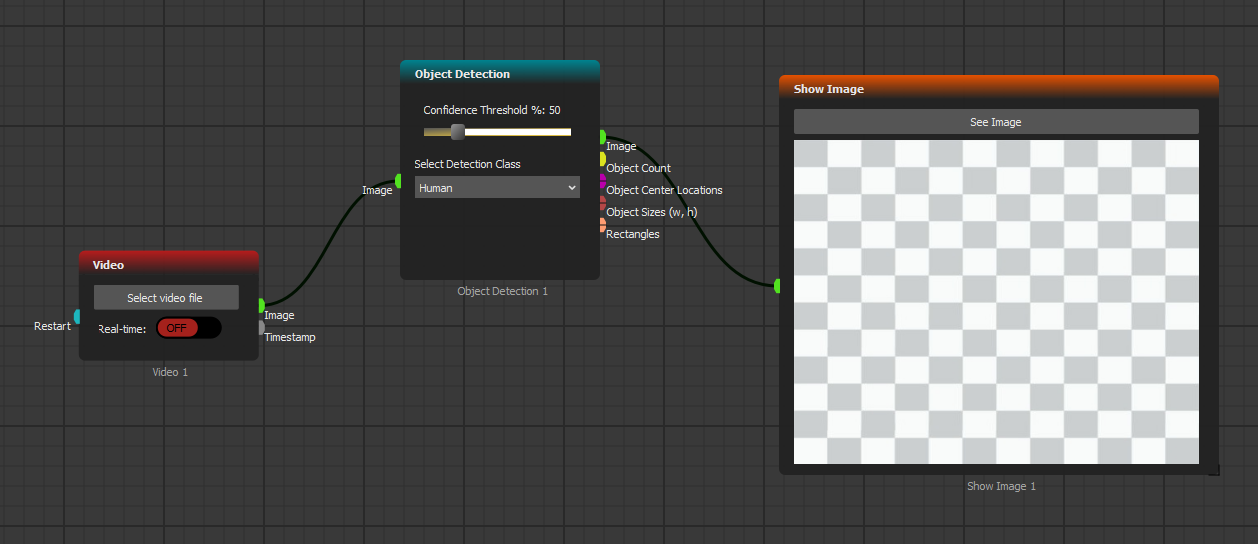This screenshot has width=1258, height=544.
Task: Select the Video node title bar
Action: coord(168,265)
